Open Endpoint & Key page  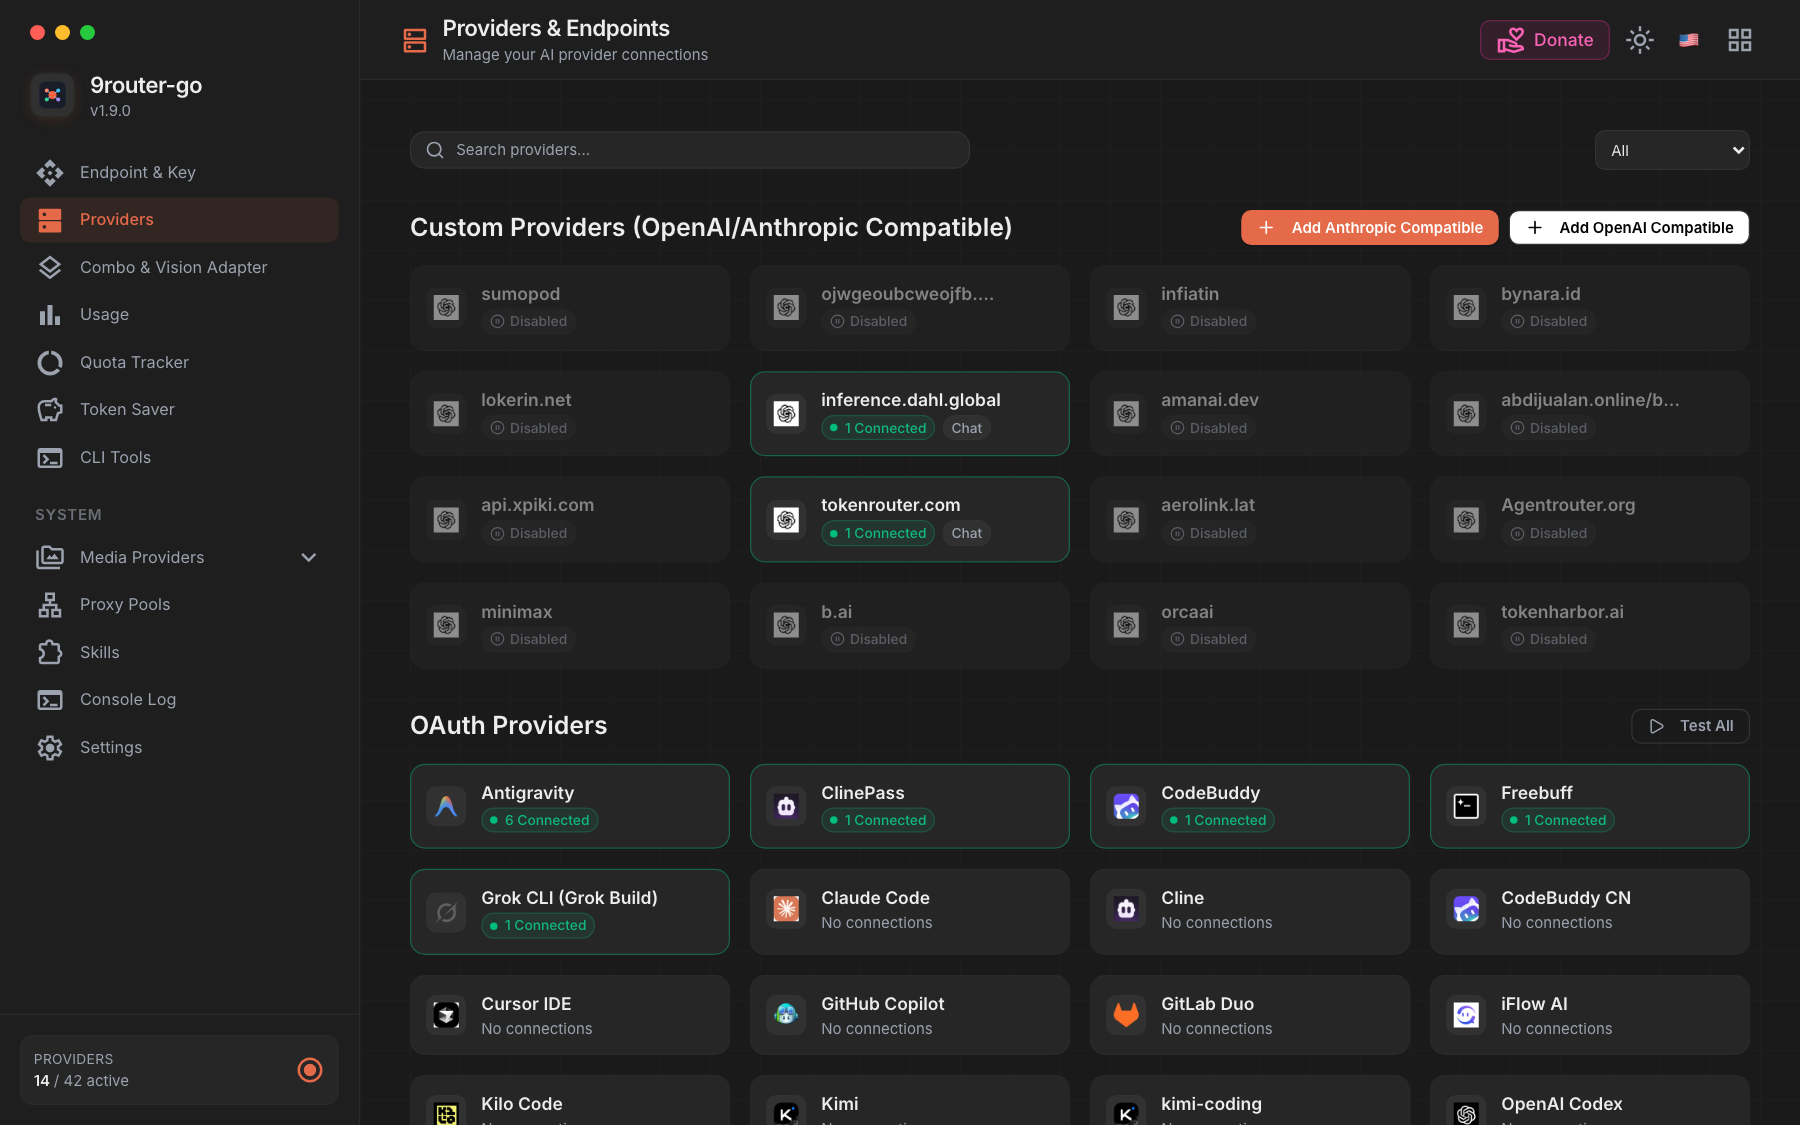(179, 172)
